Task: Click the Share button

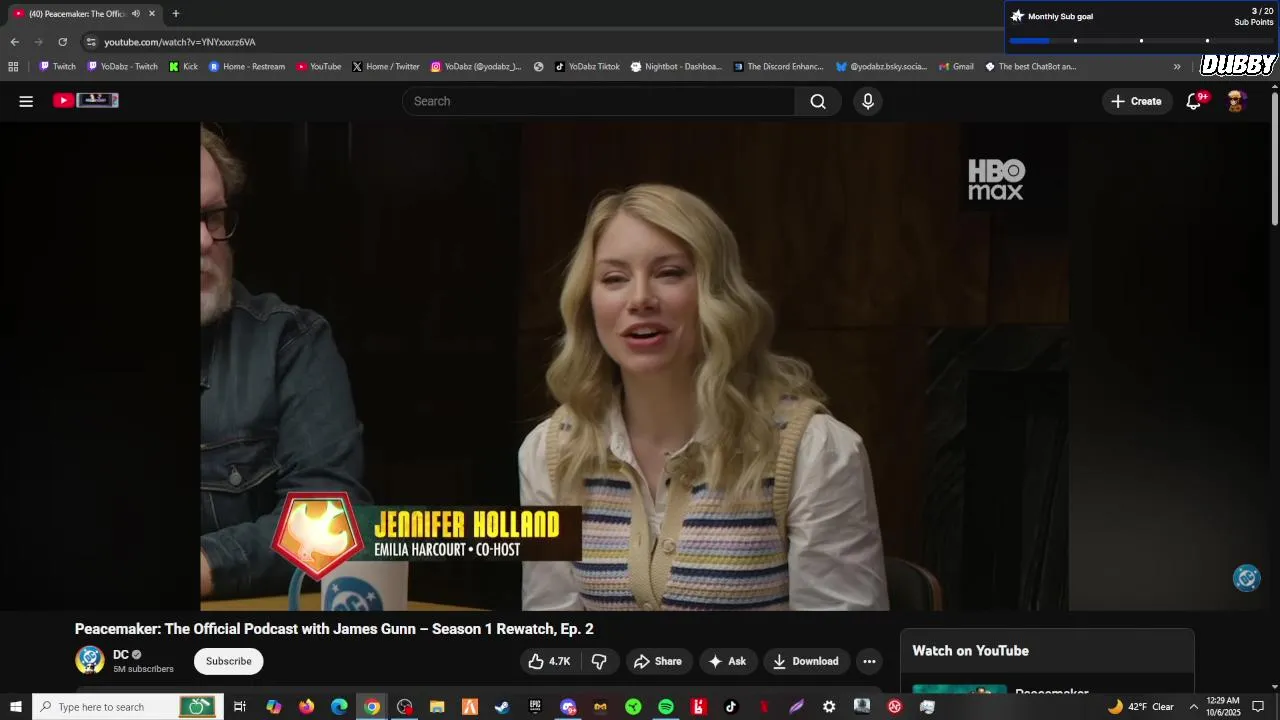Action: (x=657, y=661)
